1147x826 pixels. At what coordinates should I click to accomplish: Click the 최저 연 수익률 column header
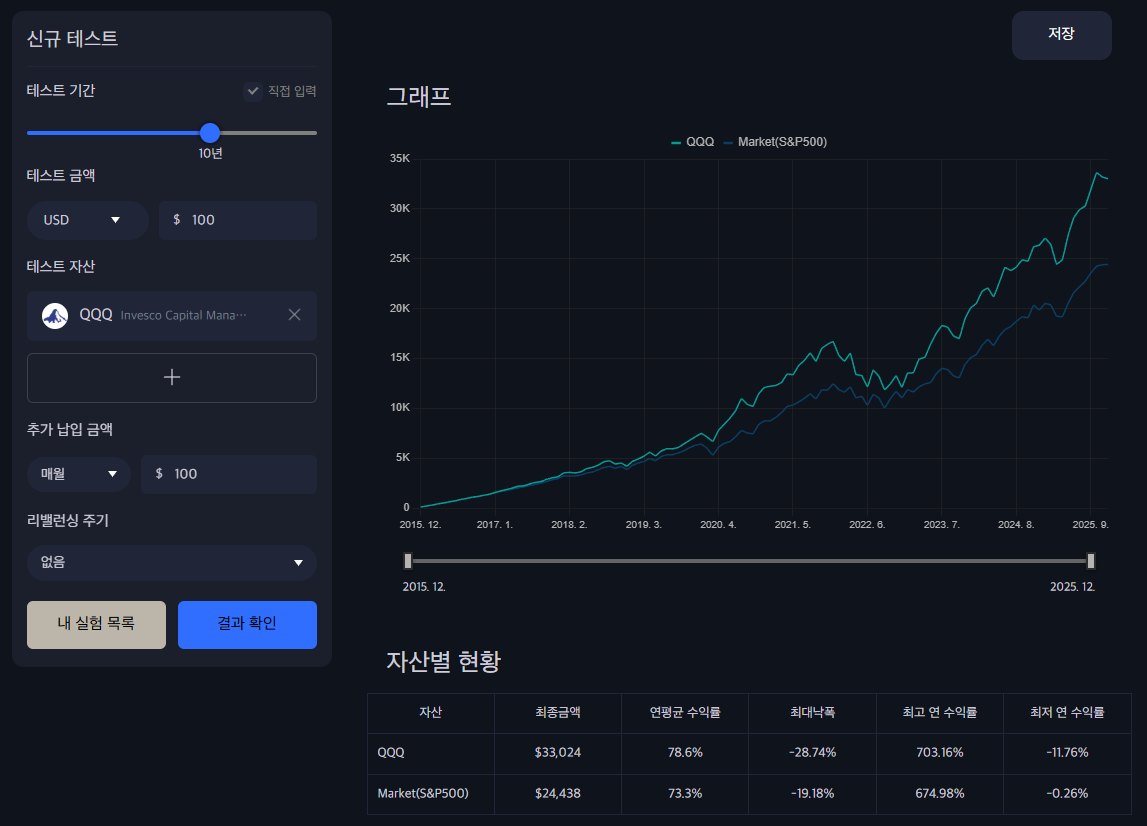1067,713
